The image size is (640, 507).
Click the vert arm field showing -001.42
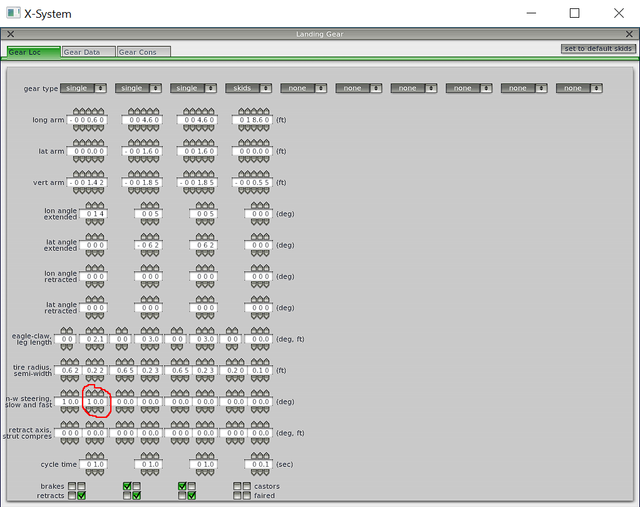(x=87, y=183)
